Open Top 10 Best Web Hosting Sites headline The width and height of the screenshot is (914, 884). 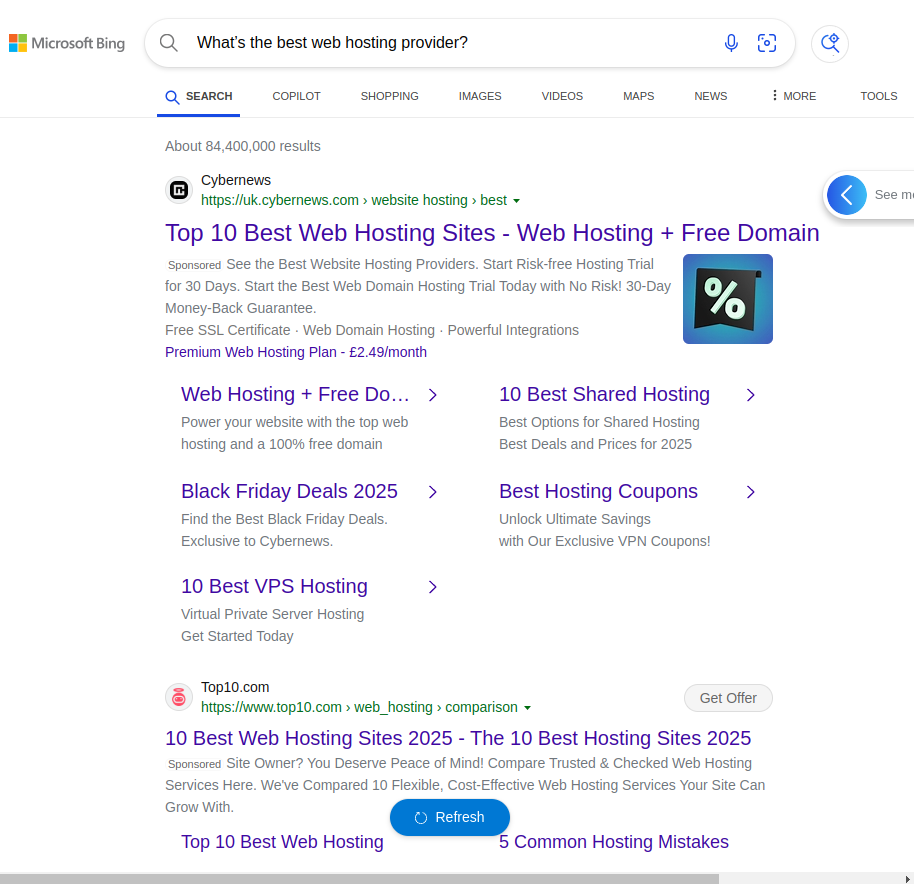(x=492, y=233)
